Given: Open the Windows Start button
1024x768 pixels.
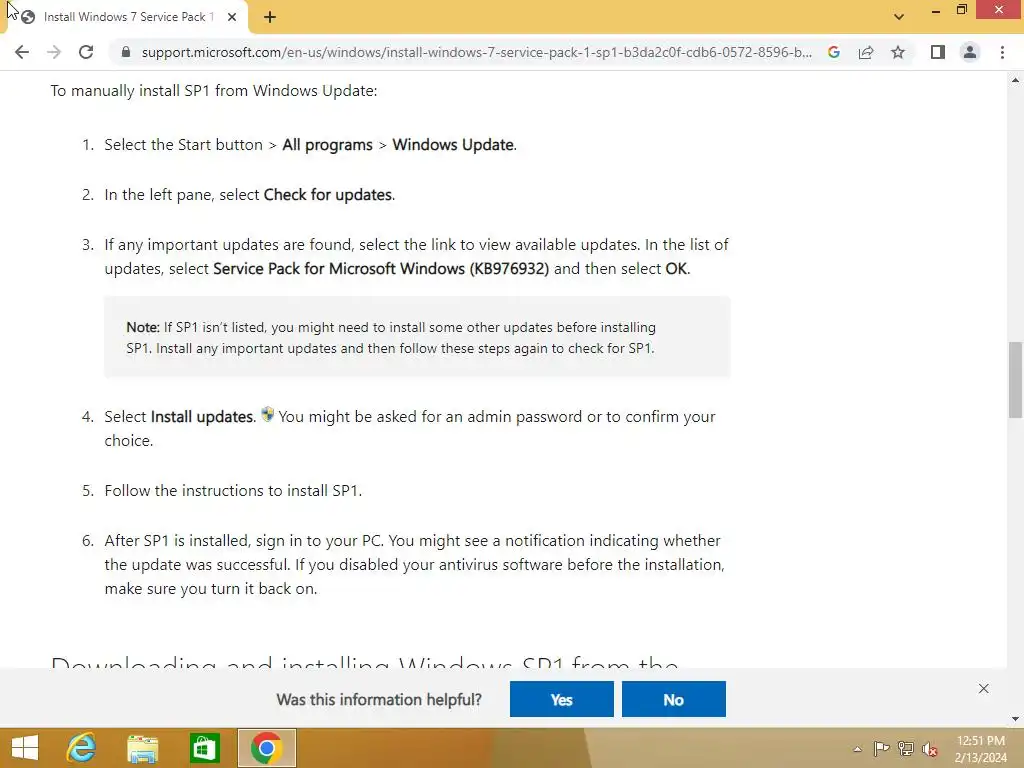Looking at the screenshot, I should click(25, 748).
